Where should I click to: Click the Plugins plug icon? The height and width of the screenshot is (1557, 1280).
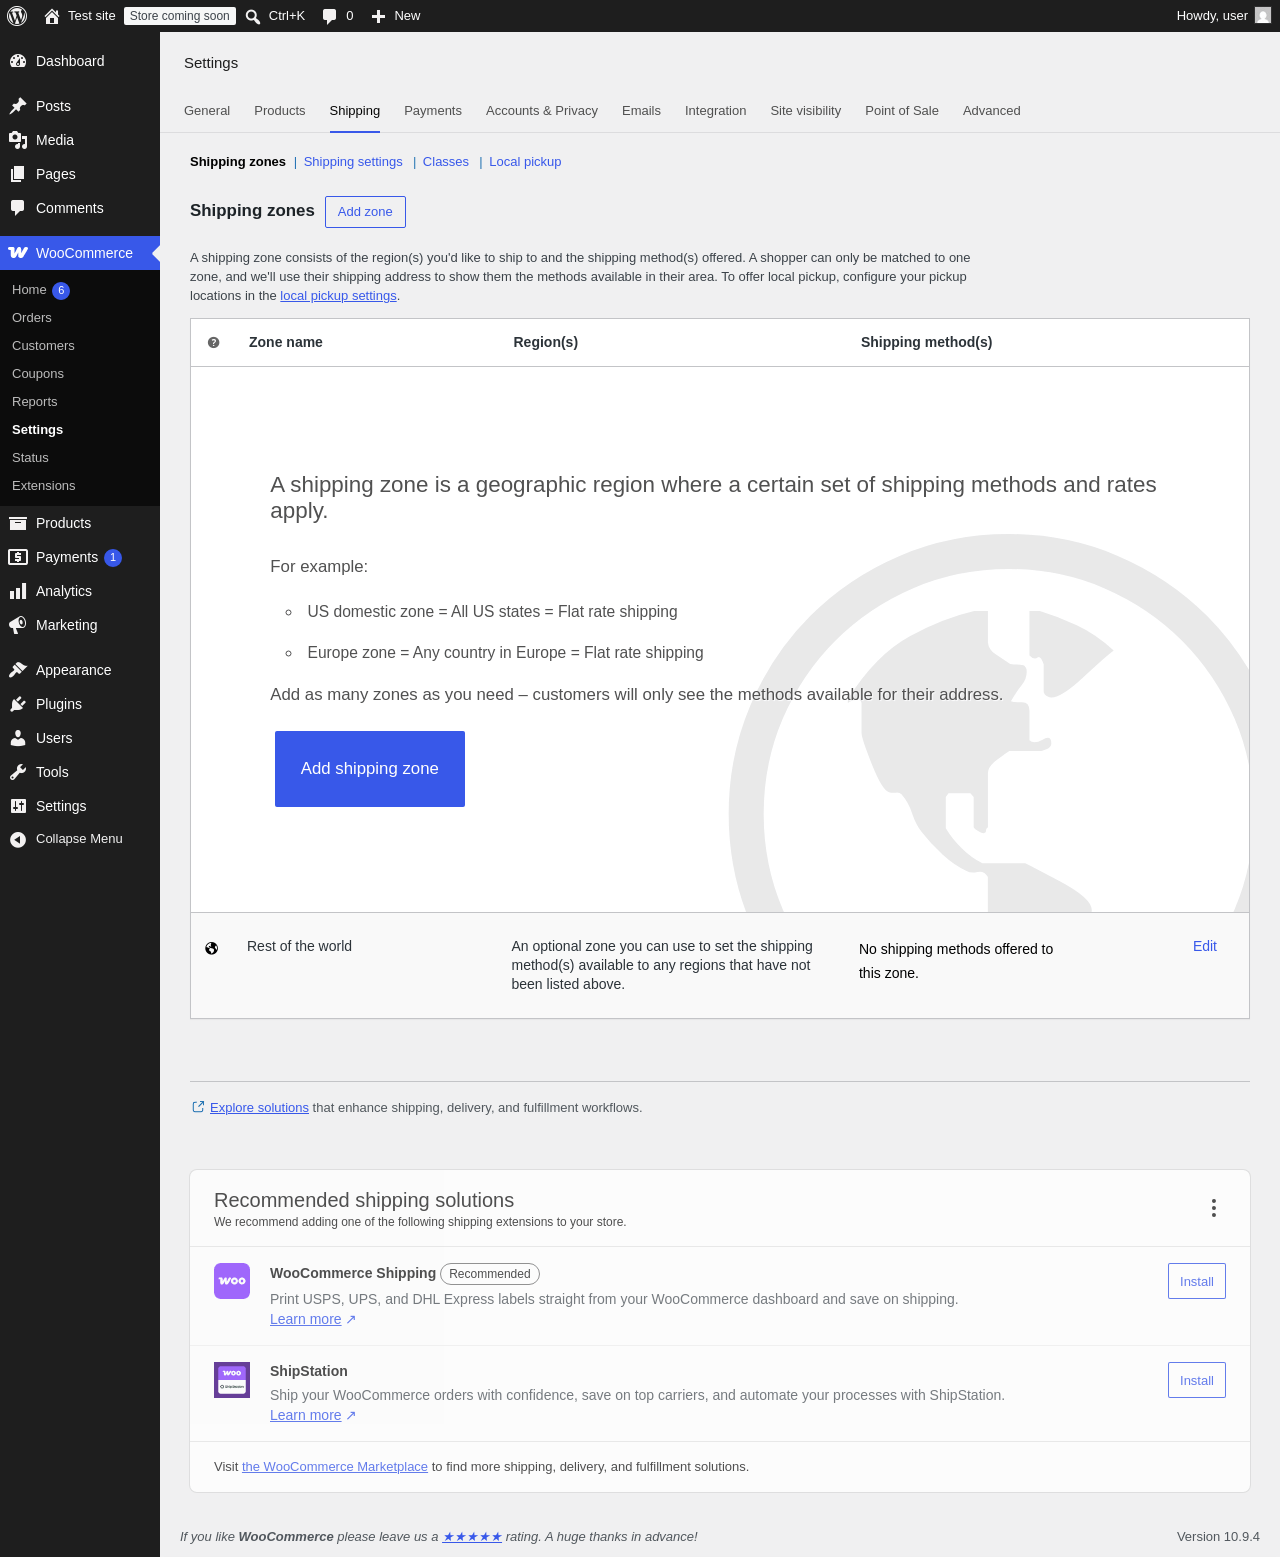tap(18, 704)
